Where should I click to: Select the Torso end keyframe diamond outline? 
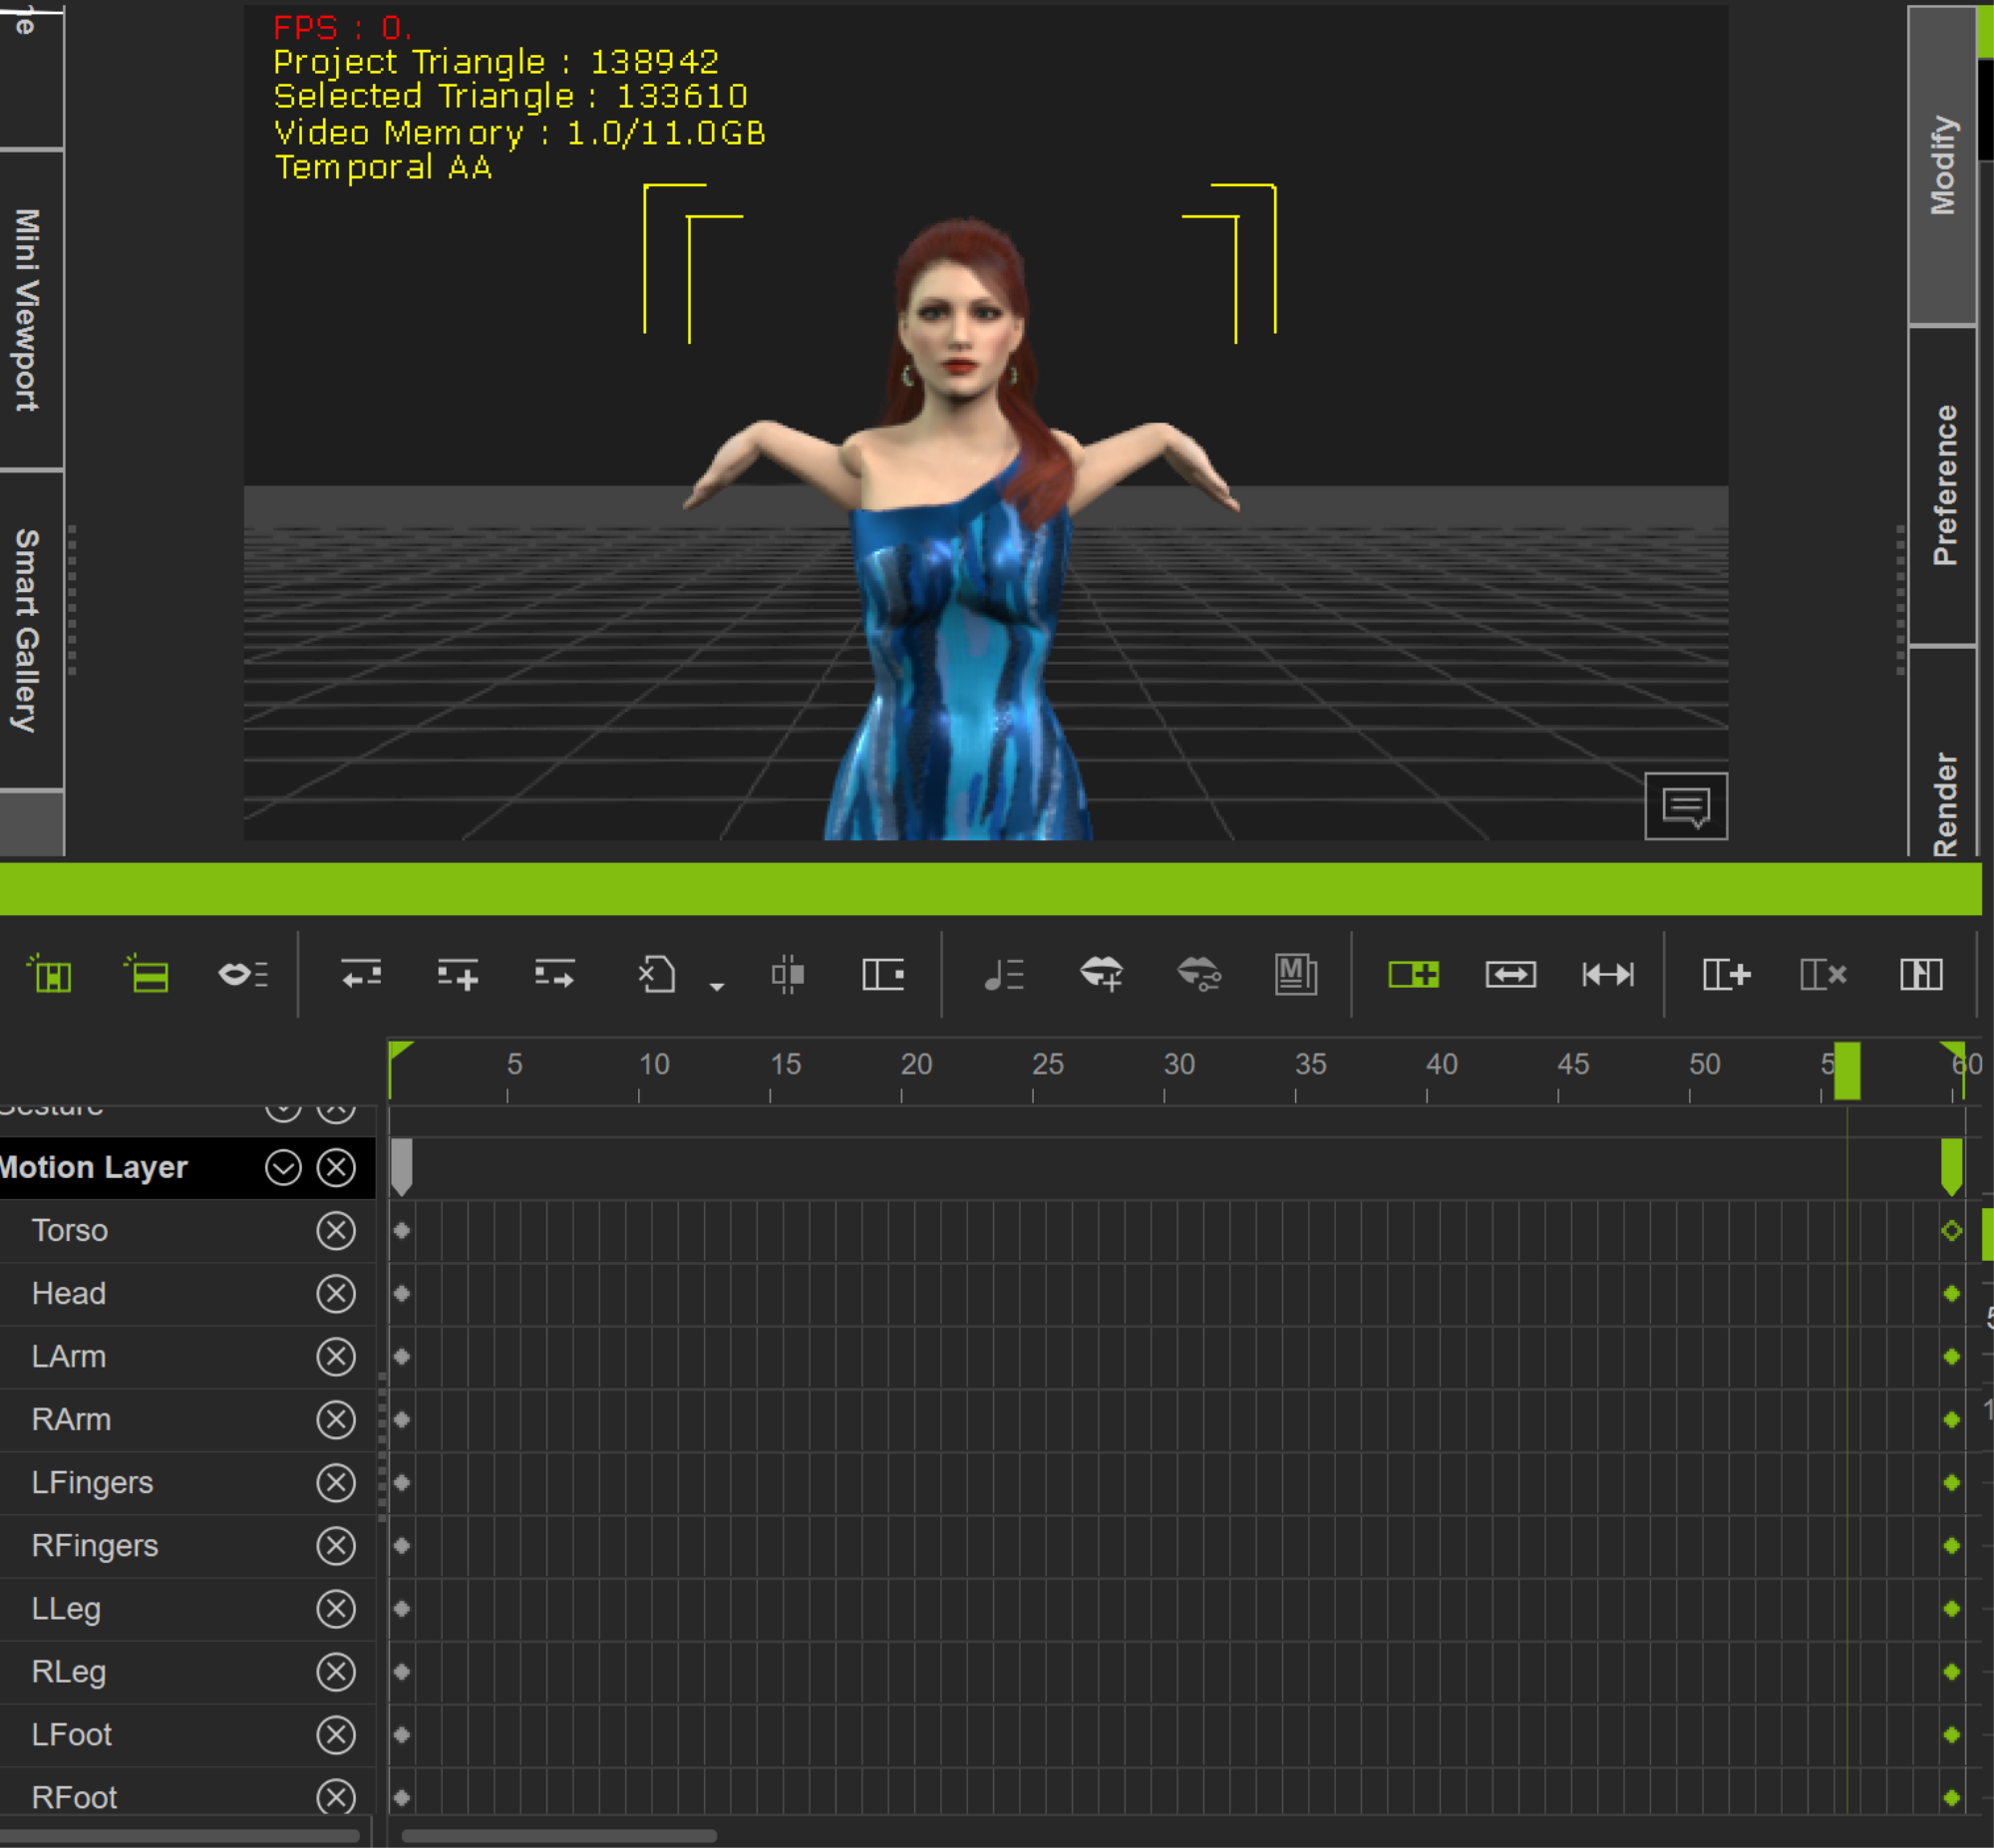click(1951, 1230)
